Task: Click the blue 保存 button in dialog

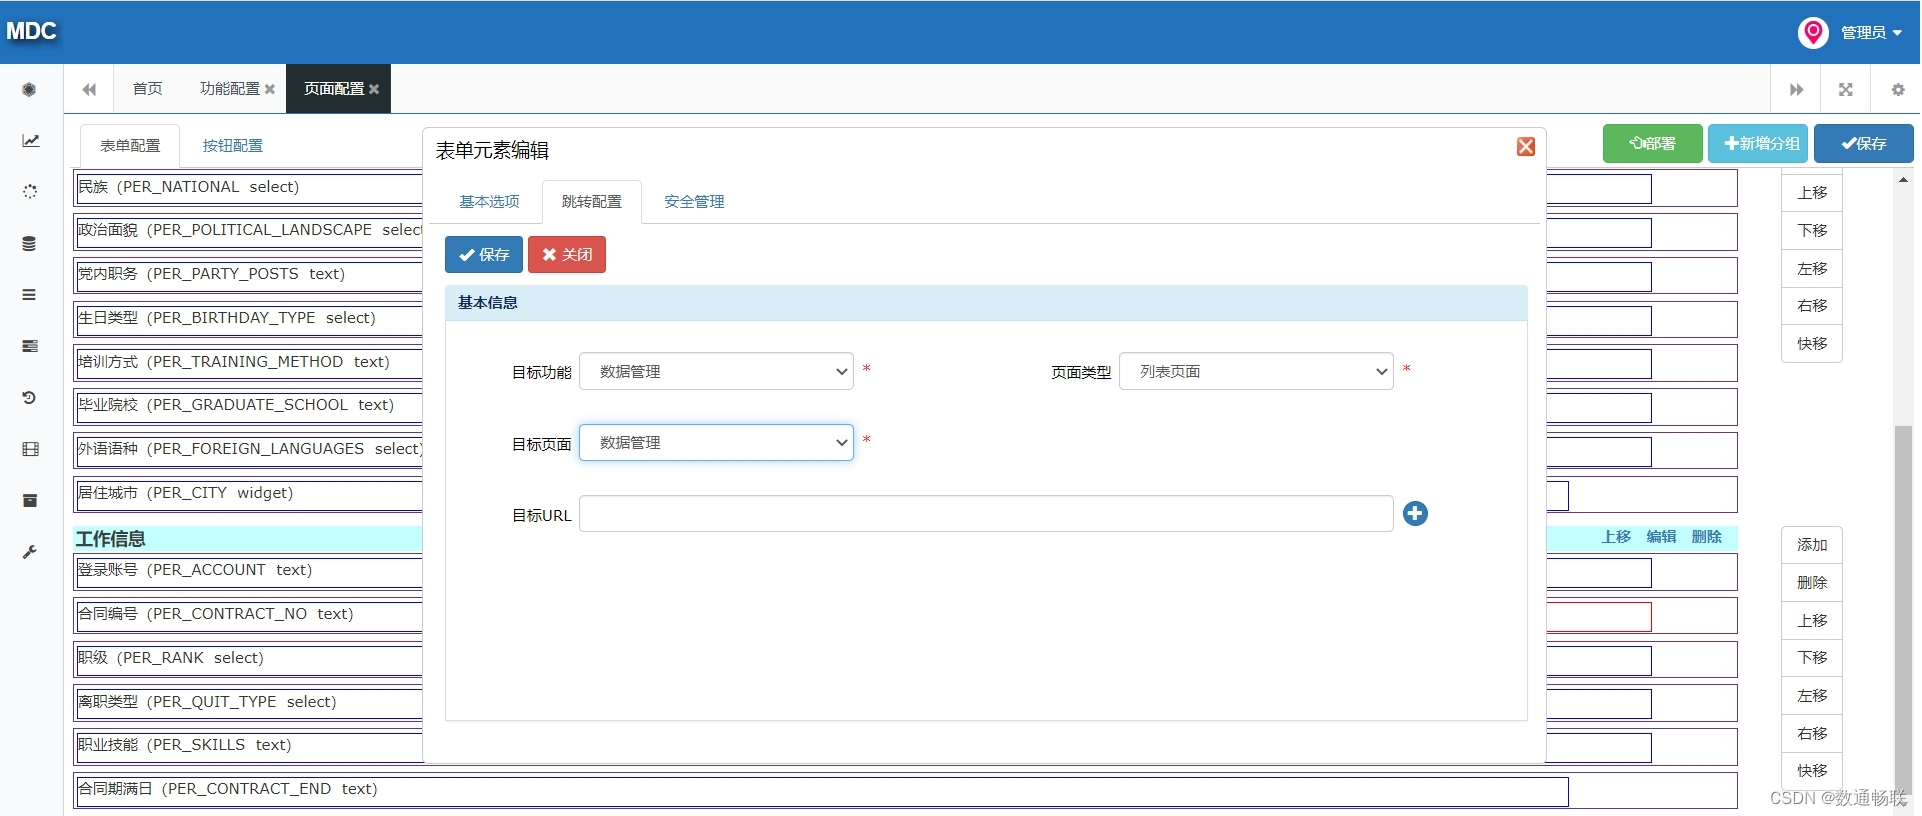Action: 484,255
